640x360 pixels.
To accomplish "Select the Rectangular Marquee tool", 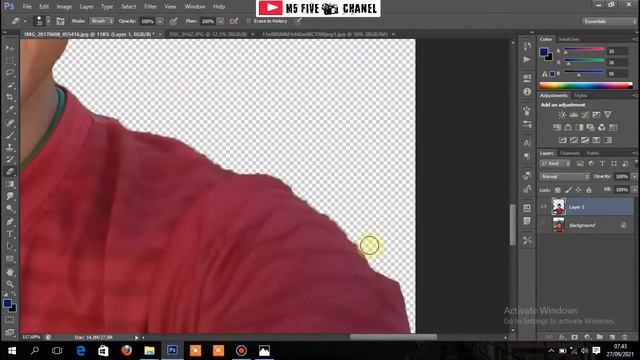I will [10, 61].
